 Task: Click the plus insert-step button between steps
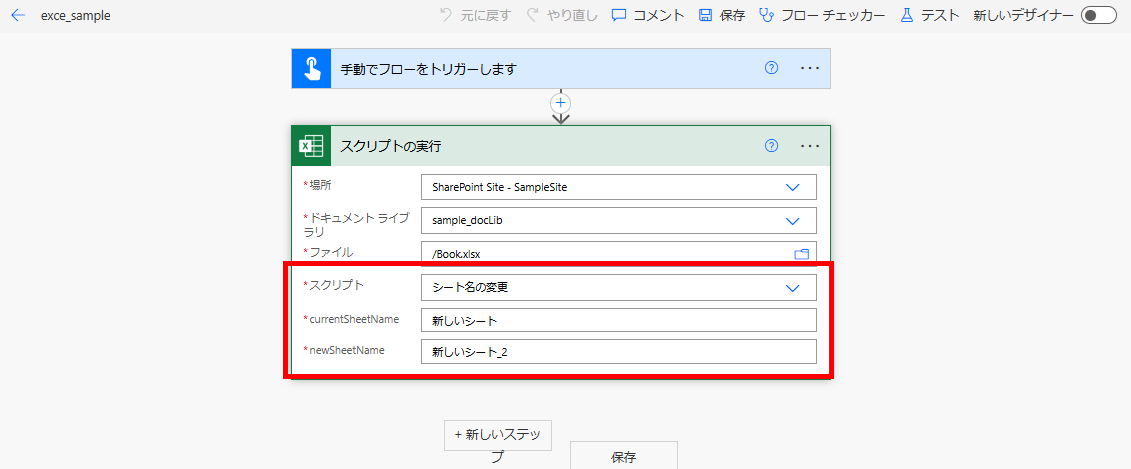pos(561,103)
